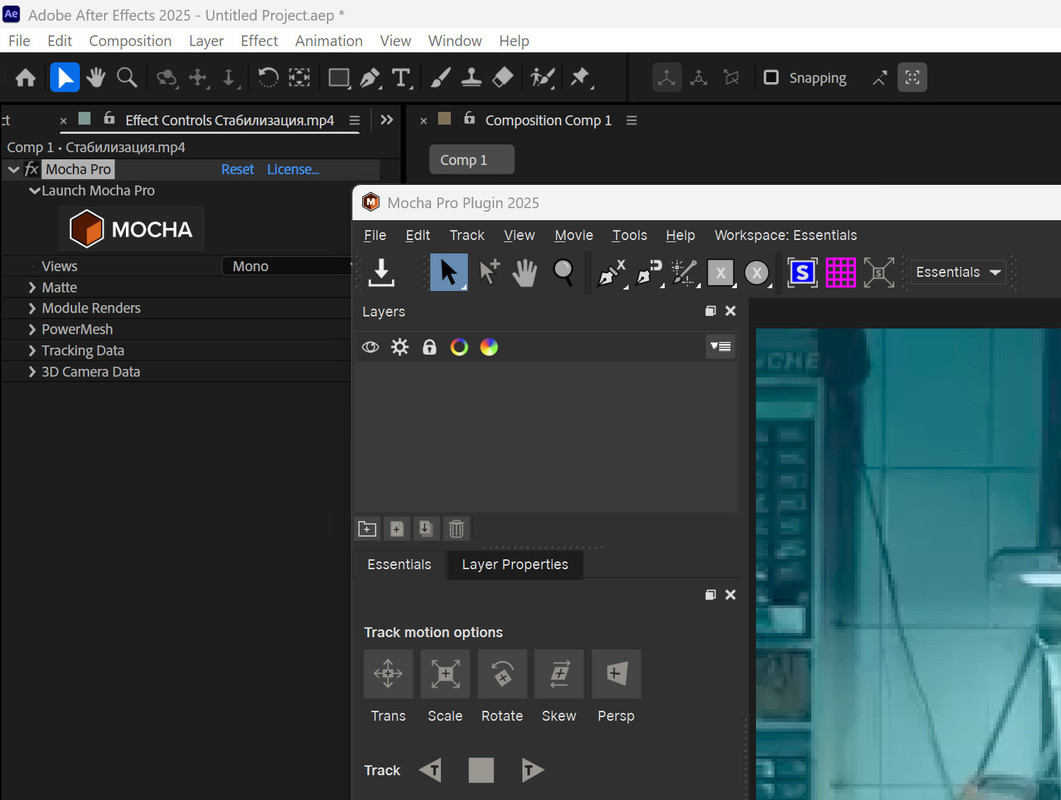
Task: Click the Stop tracking square button
Action: click(x=481, y=770)
